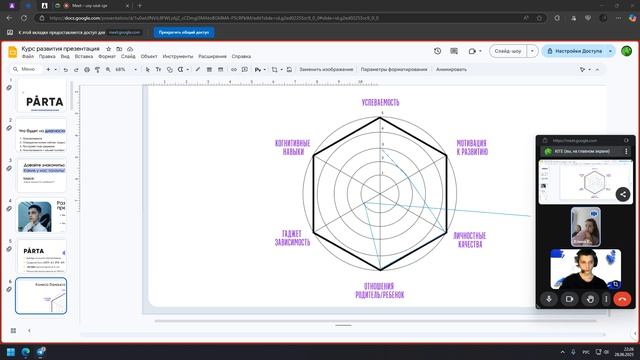640x360 pixels.
Task: Open the Файл menu
Action: click(x=28, y=56)
